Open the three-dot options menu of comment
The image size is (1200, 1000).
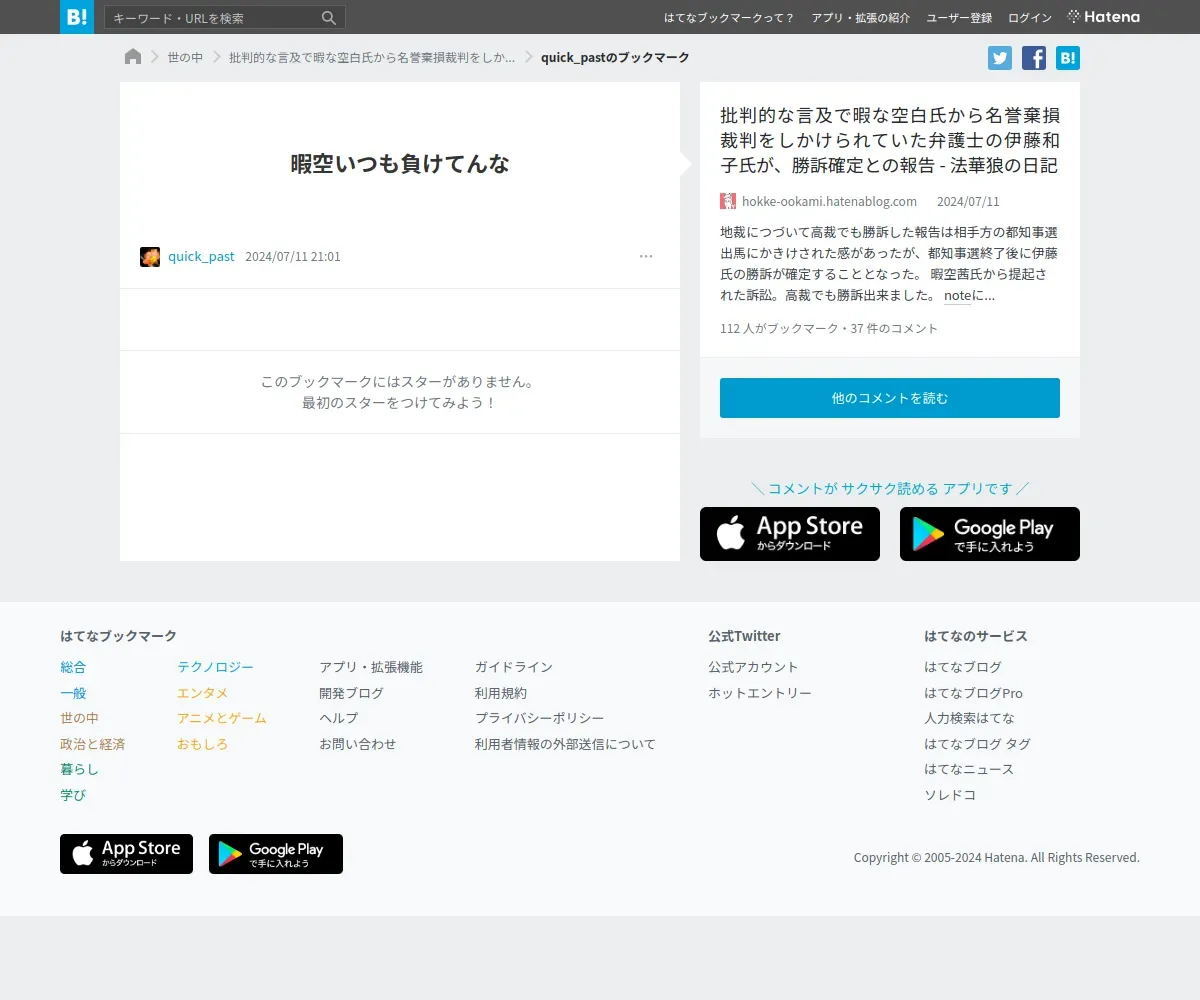(646, 257)
